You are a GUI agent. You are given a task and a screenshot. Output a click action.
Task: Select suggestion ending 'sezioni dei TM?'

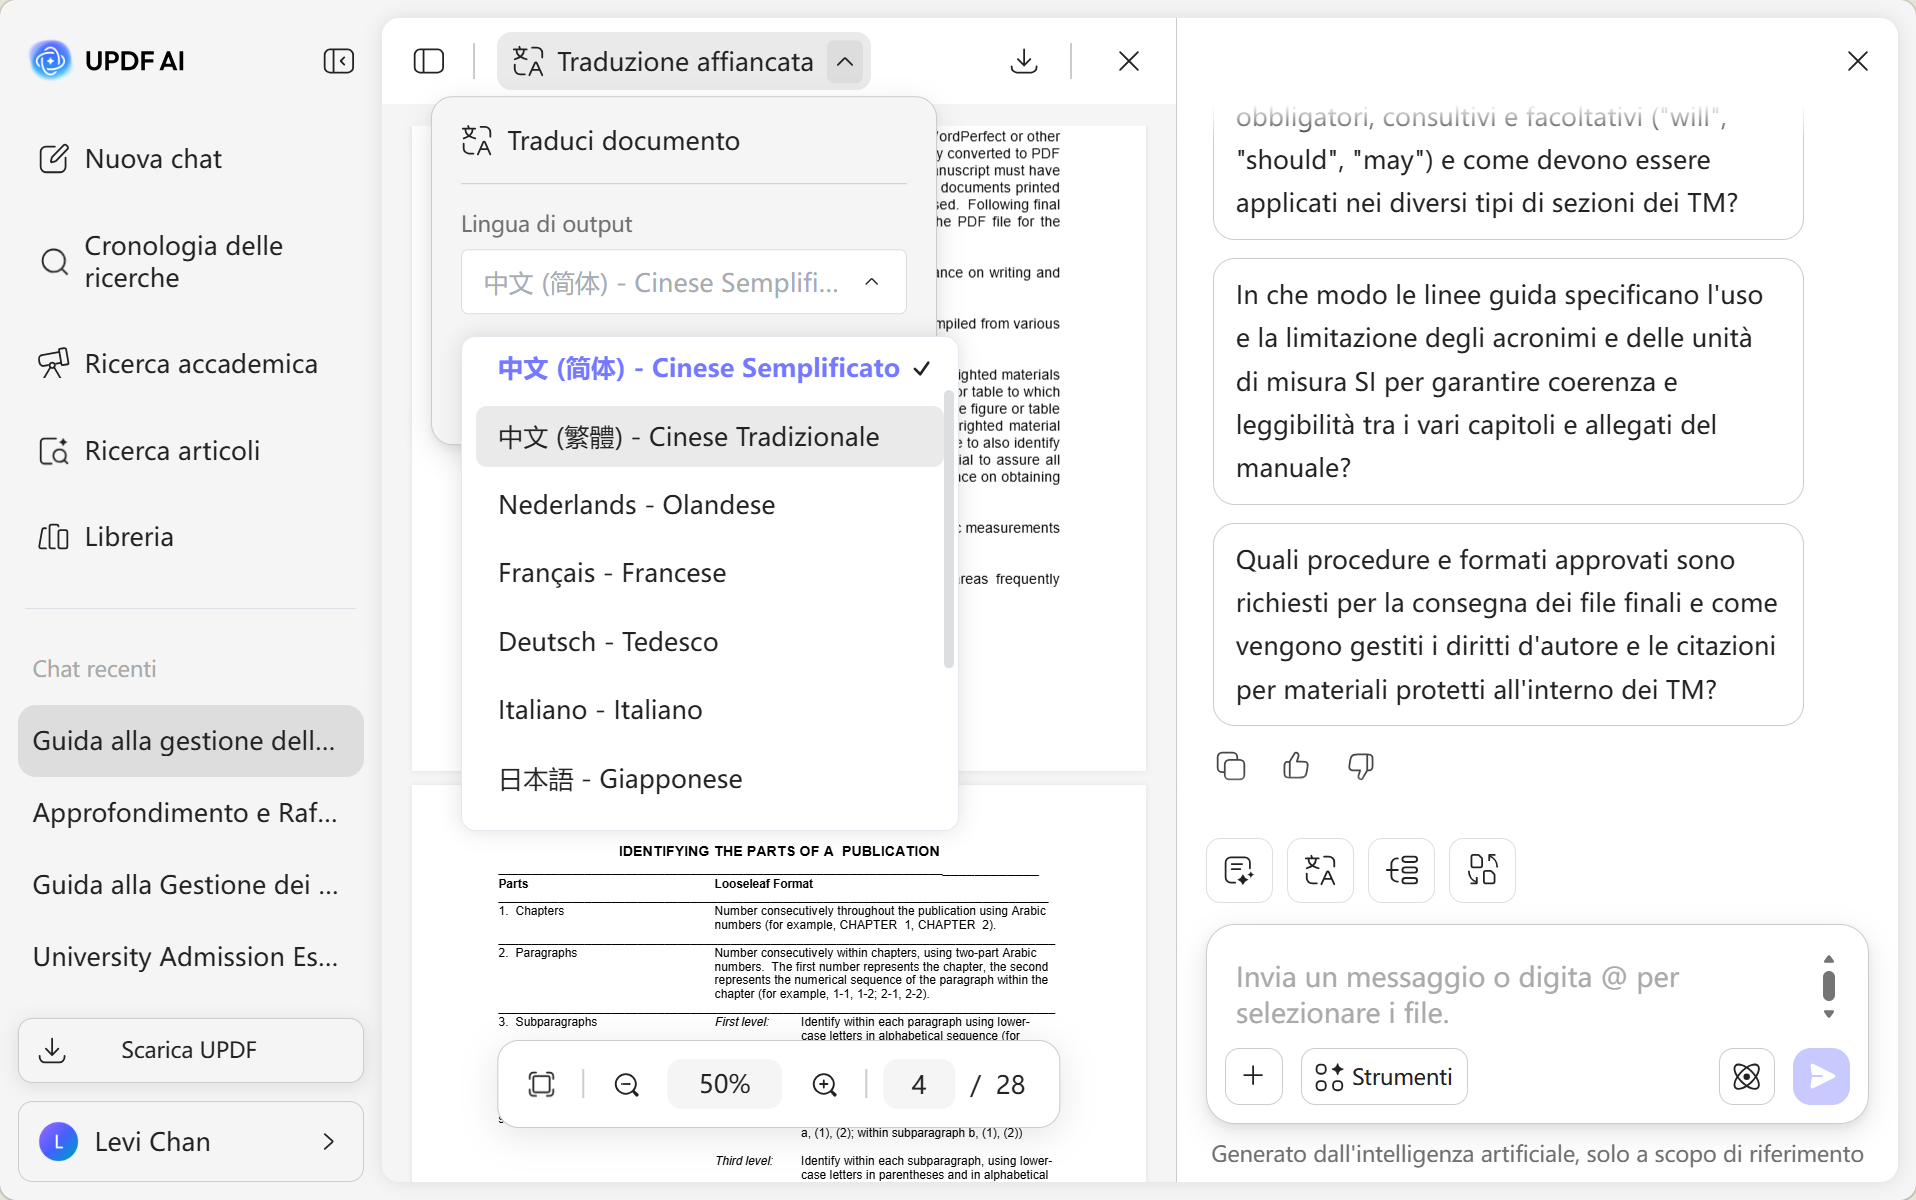(x=1508, y=170)
